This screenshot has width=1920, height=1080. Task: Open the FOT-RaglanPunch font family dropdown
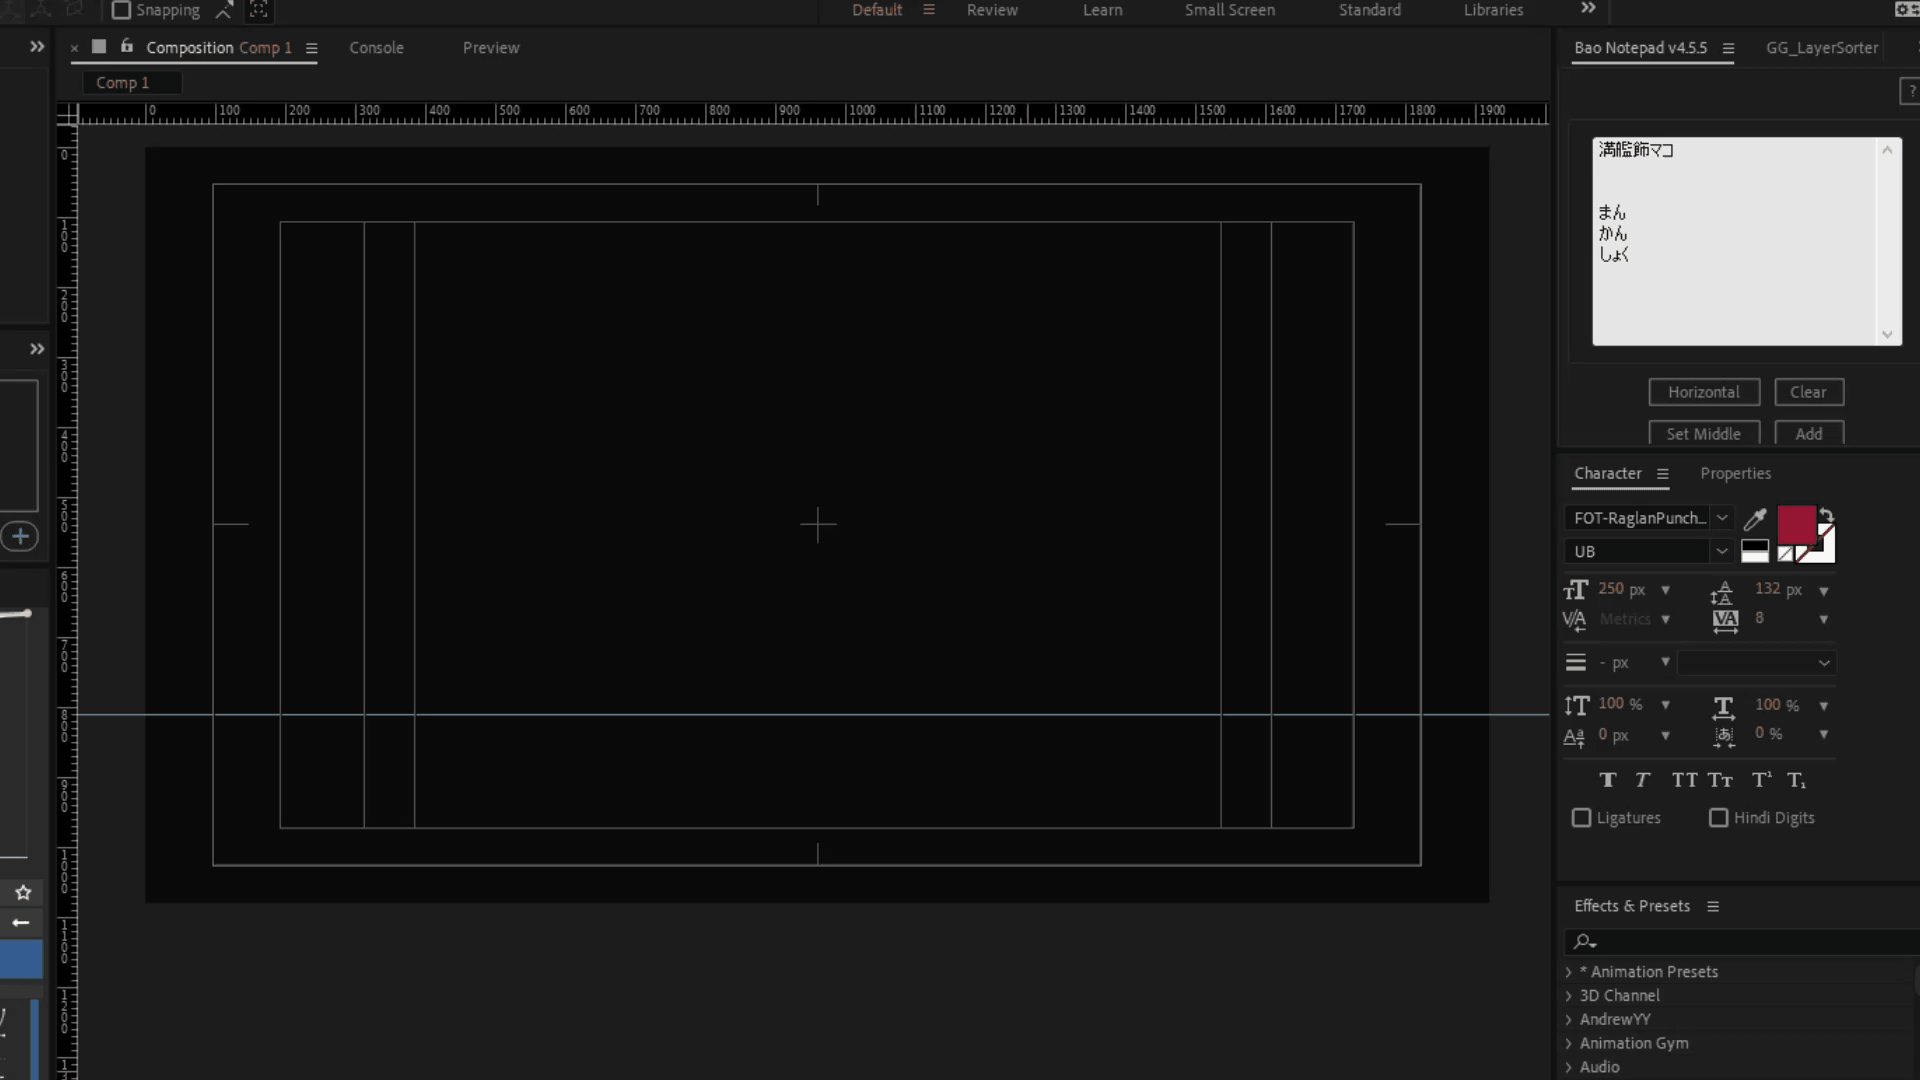click(1648, 518)
